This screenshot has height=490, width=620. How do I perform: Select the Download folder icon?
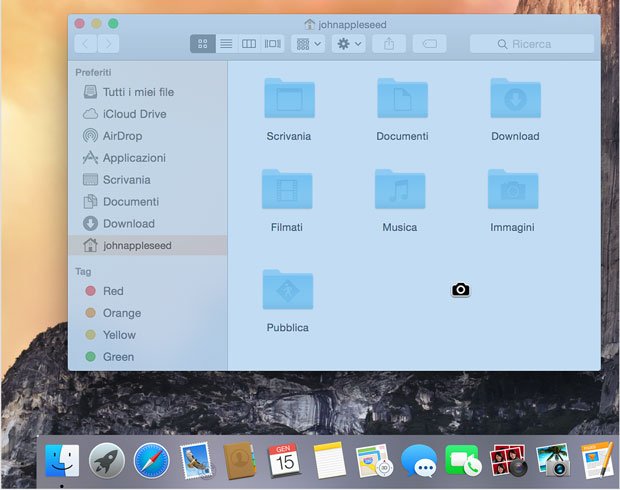(516, 98)
